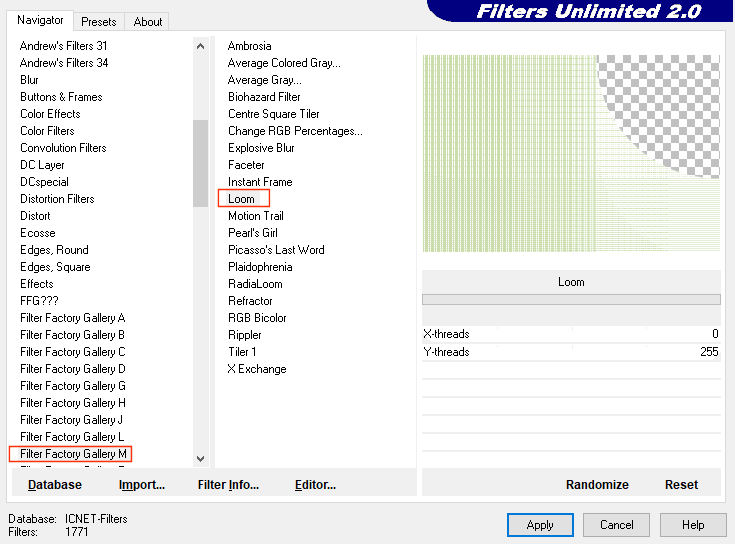735x544 pixels.
Task: Choose the X Exchange filter
Action: (x=257, y=369)
